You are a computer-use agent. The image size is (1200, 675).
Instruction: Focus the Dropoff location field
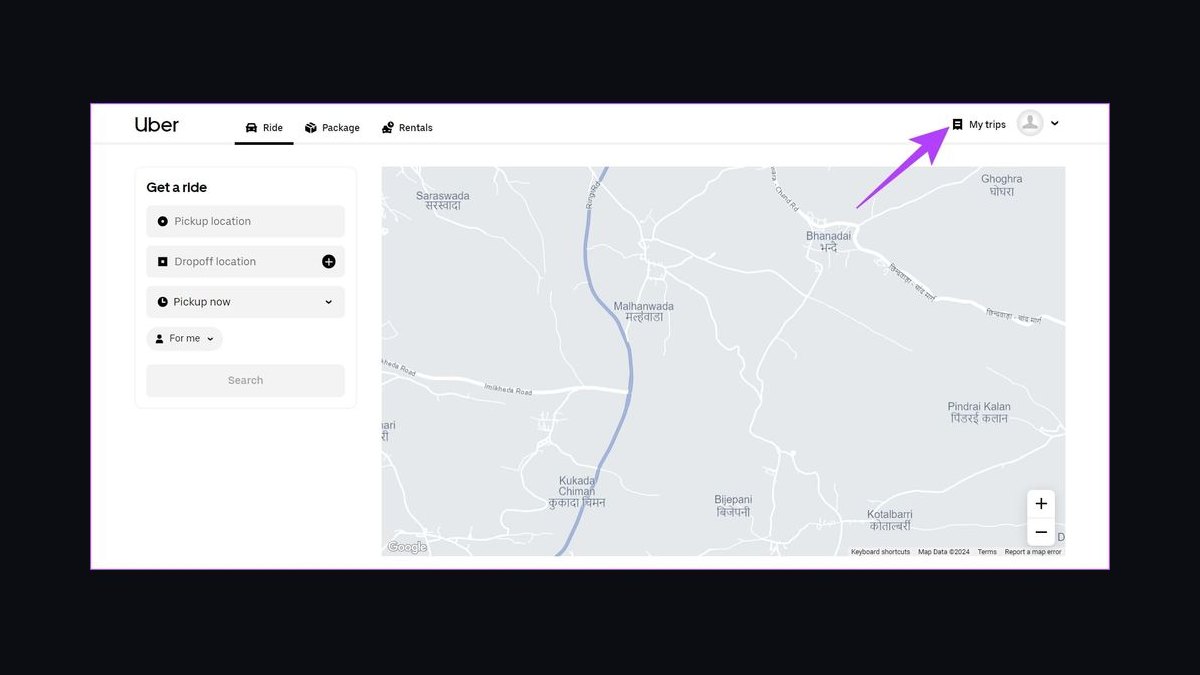click(245, 261)
